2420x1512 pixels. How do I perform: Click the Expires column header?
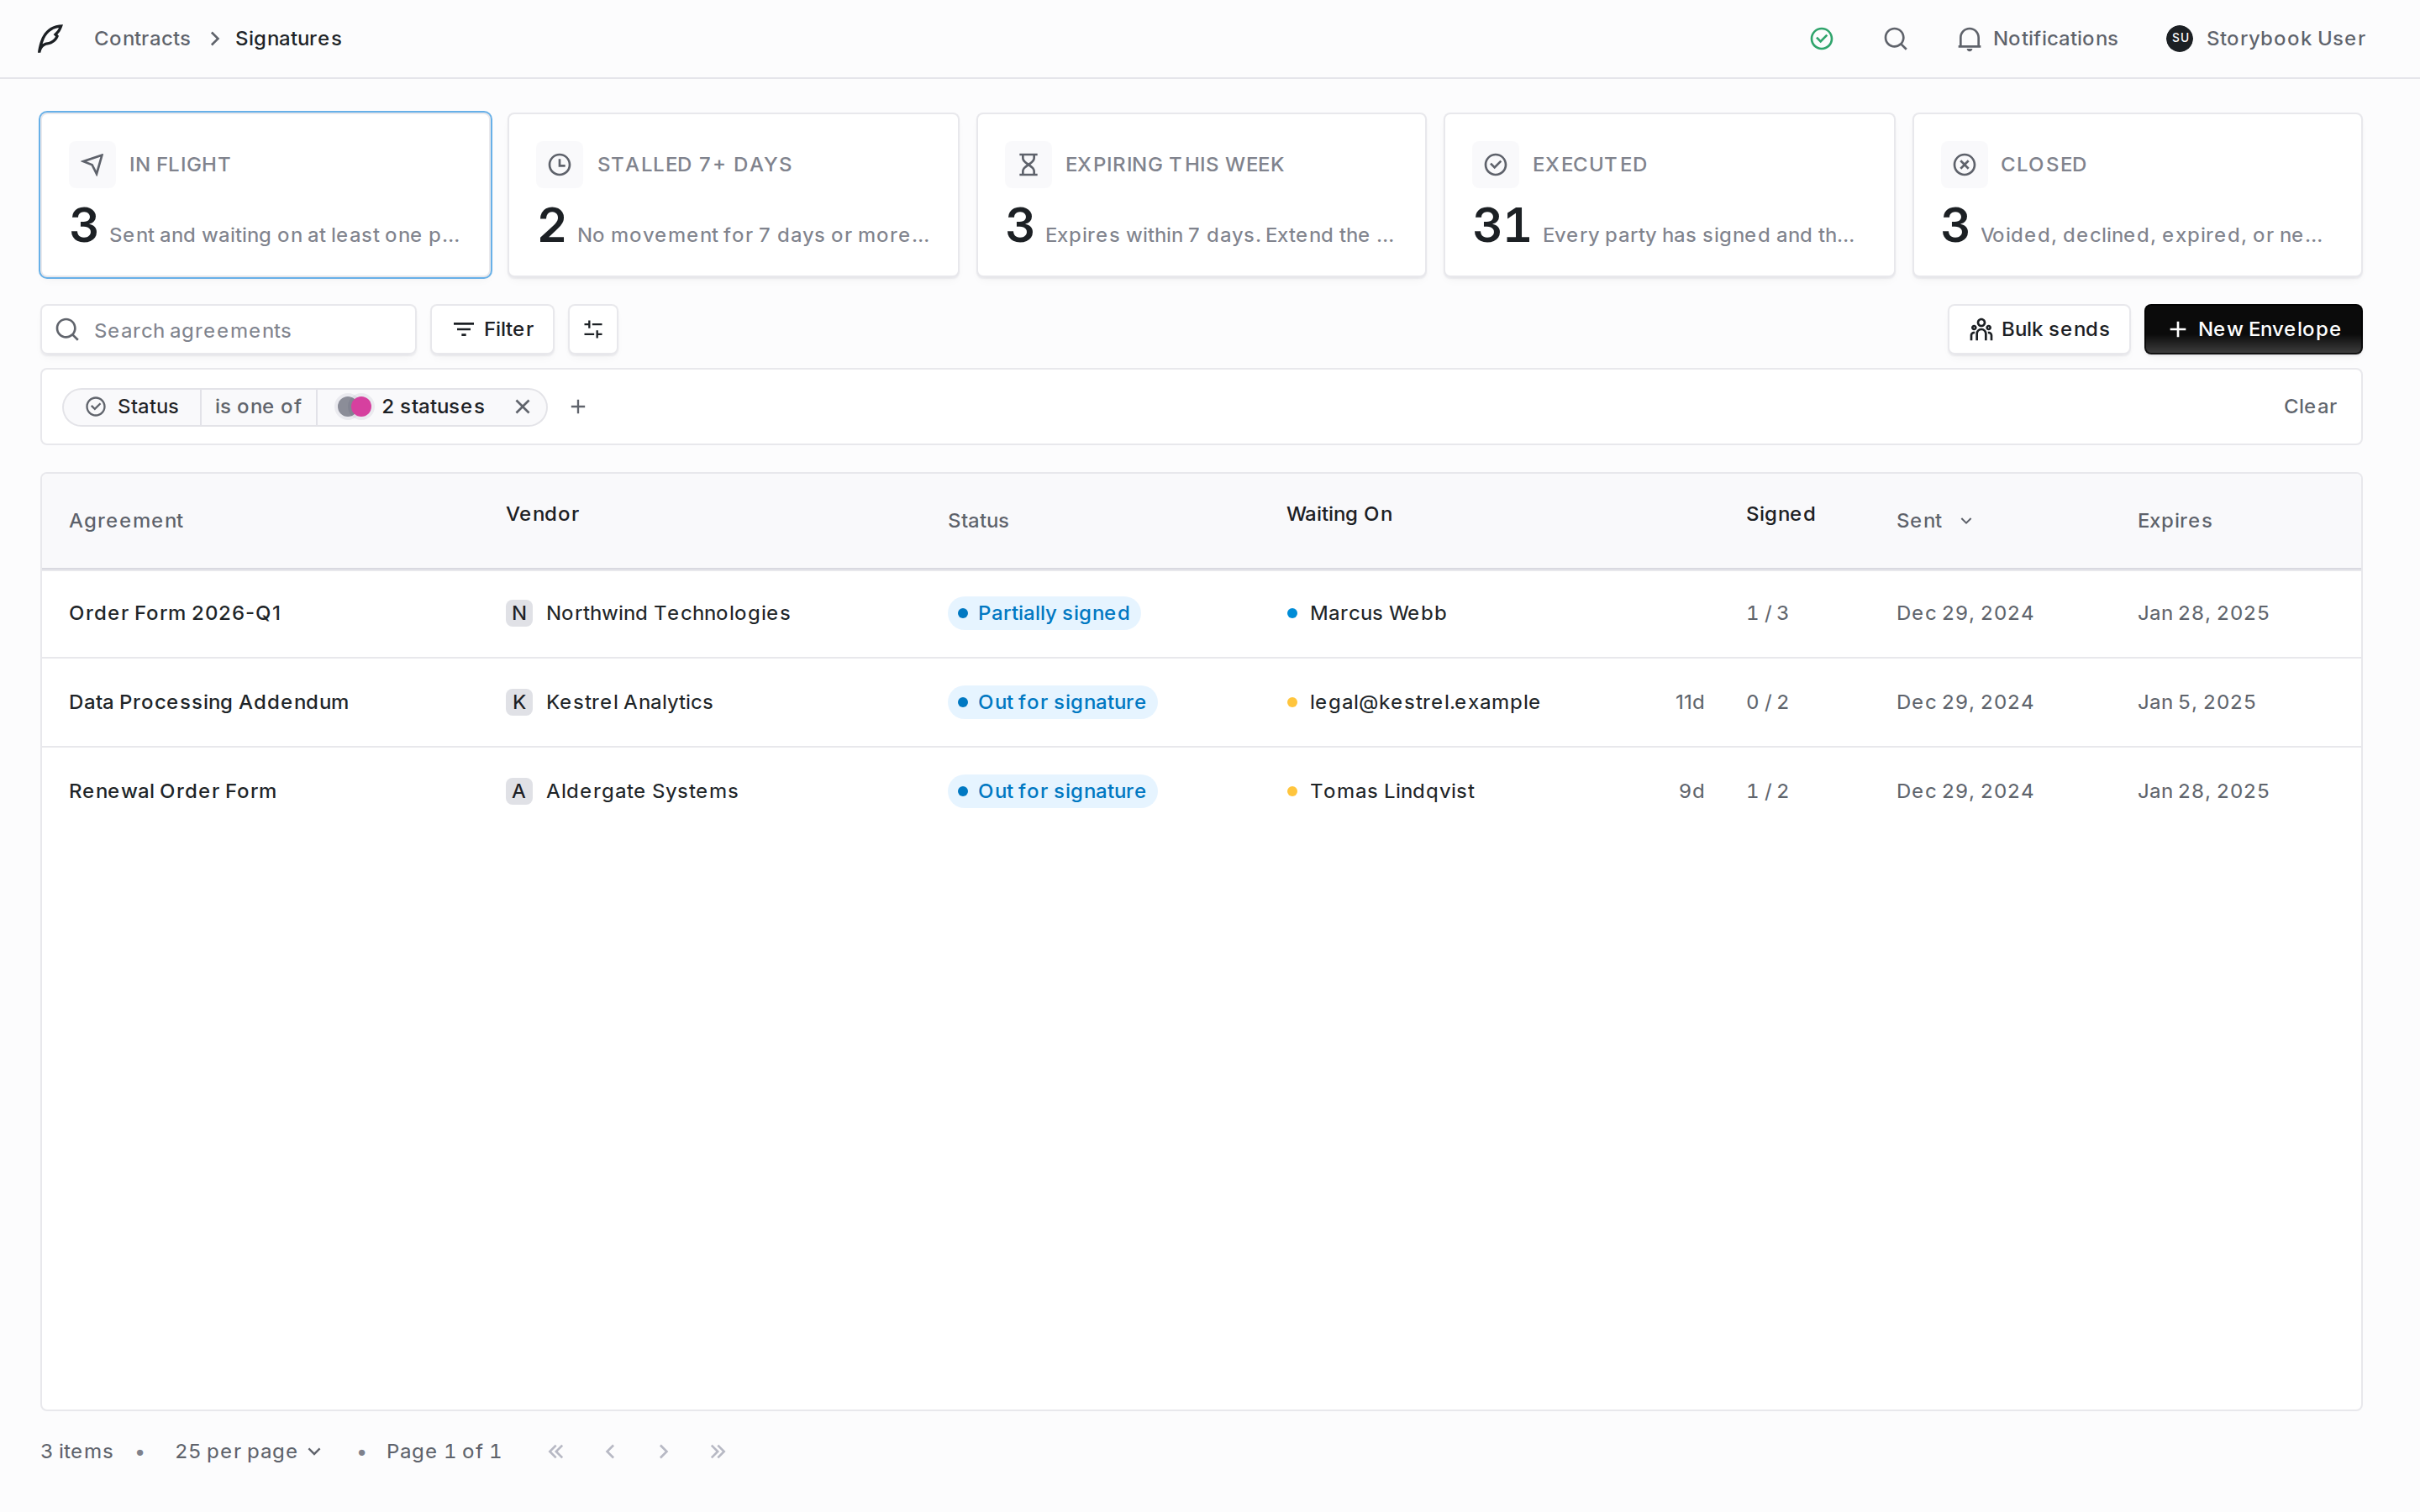click(2174, 520)
